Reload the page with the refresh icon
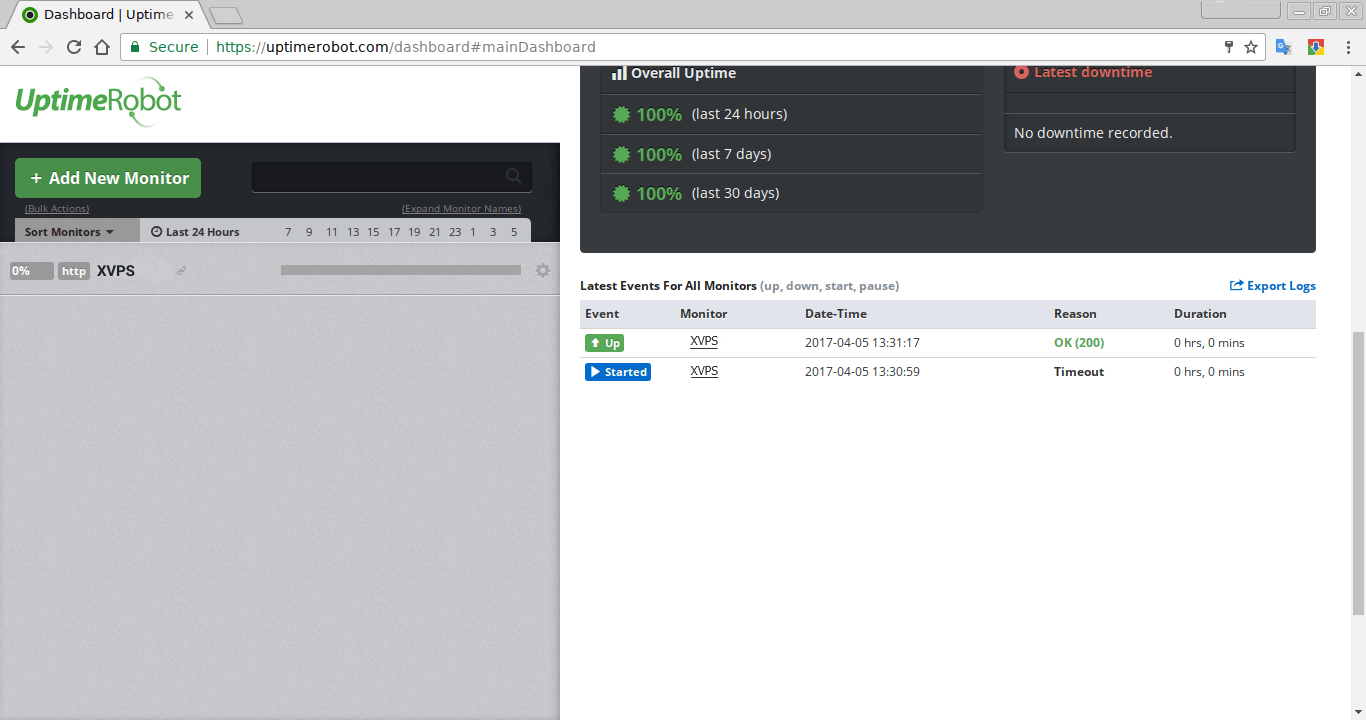1366x720 pixels. coord(74,47)
